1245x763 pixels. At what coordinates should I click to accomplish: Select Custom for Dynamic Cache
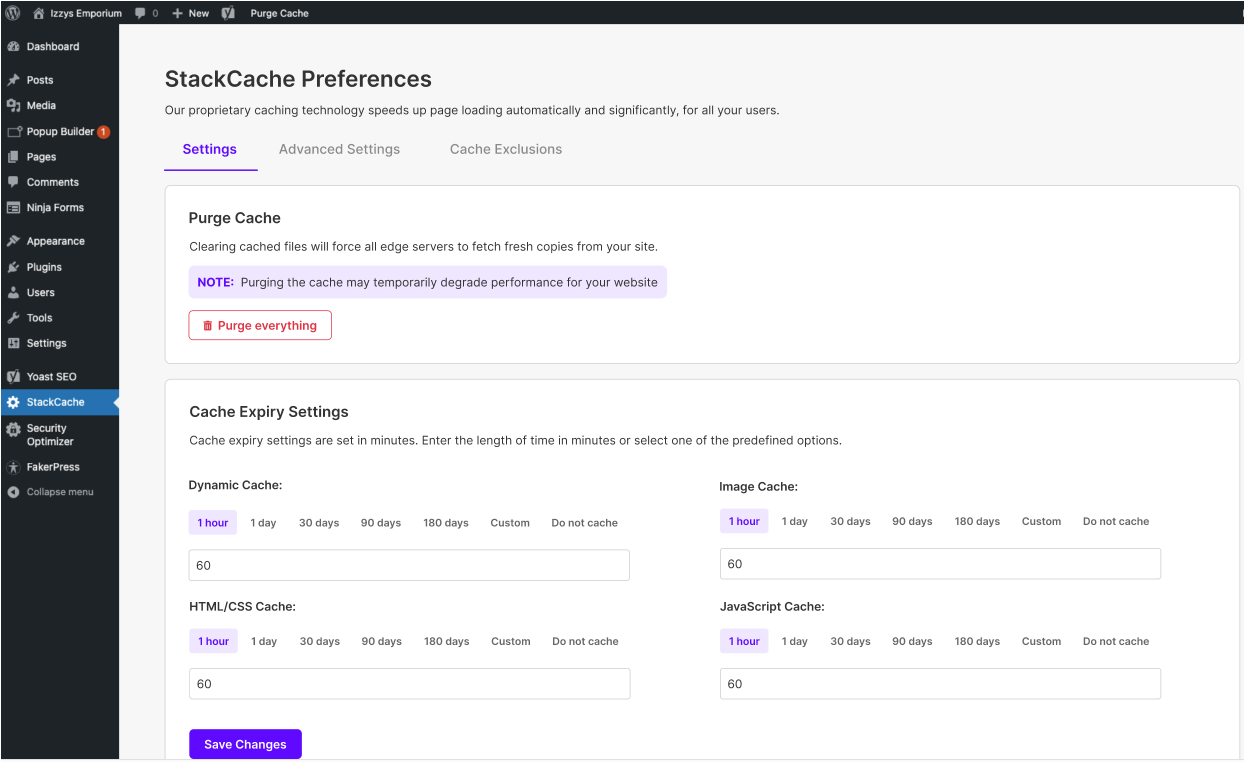click(510, 523)
